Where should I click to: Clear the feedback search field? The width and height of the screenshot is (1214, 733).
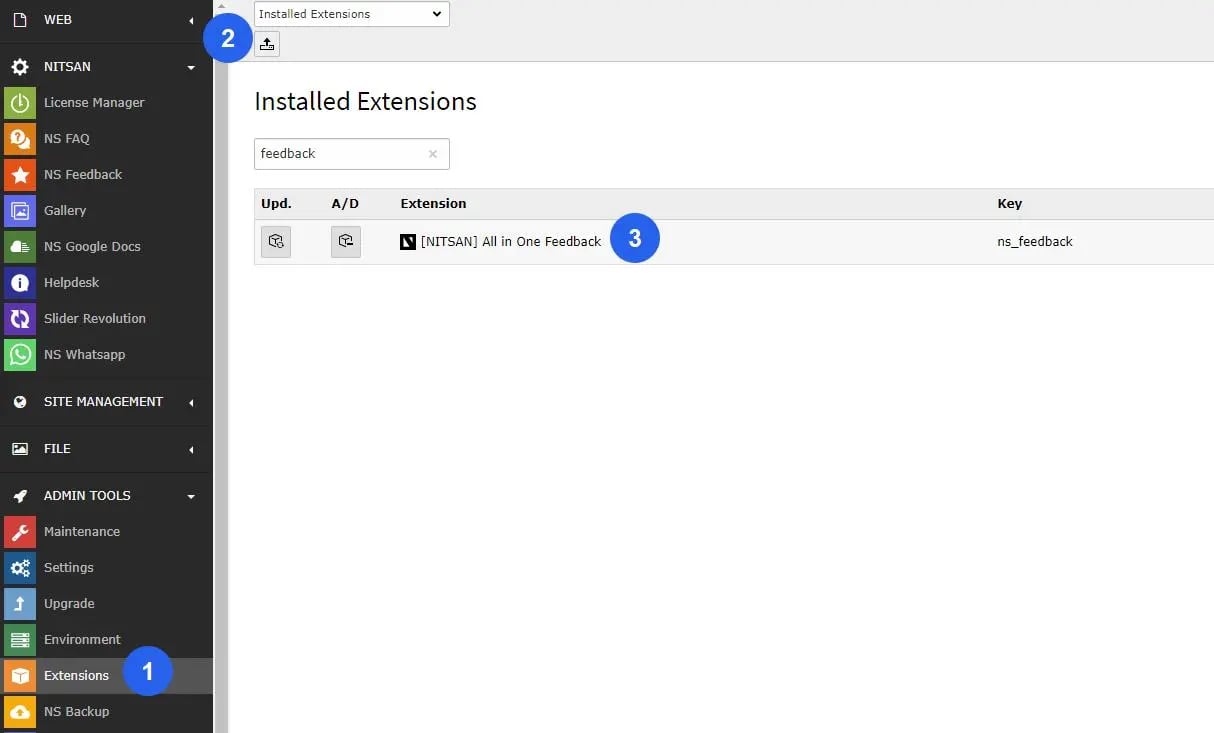pyautogui.click(x=433, y=154)
